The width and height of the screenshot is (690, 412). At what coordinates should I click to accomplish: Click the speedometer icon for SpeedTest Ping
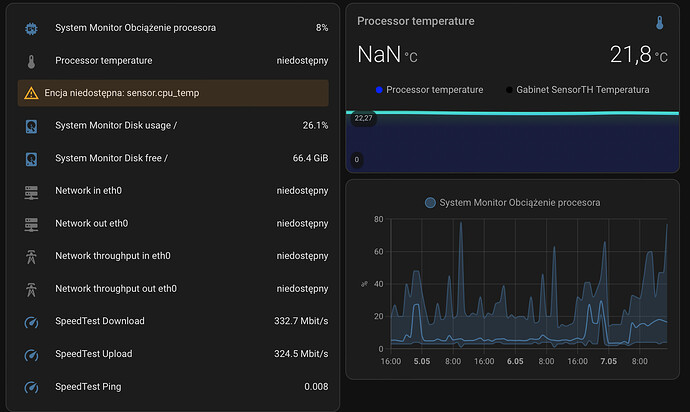point(31,388)
